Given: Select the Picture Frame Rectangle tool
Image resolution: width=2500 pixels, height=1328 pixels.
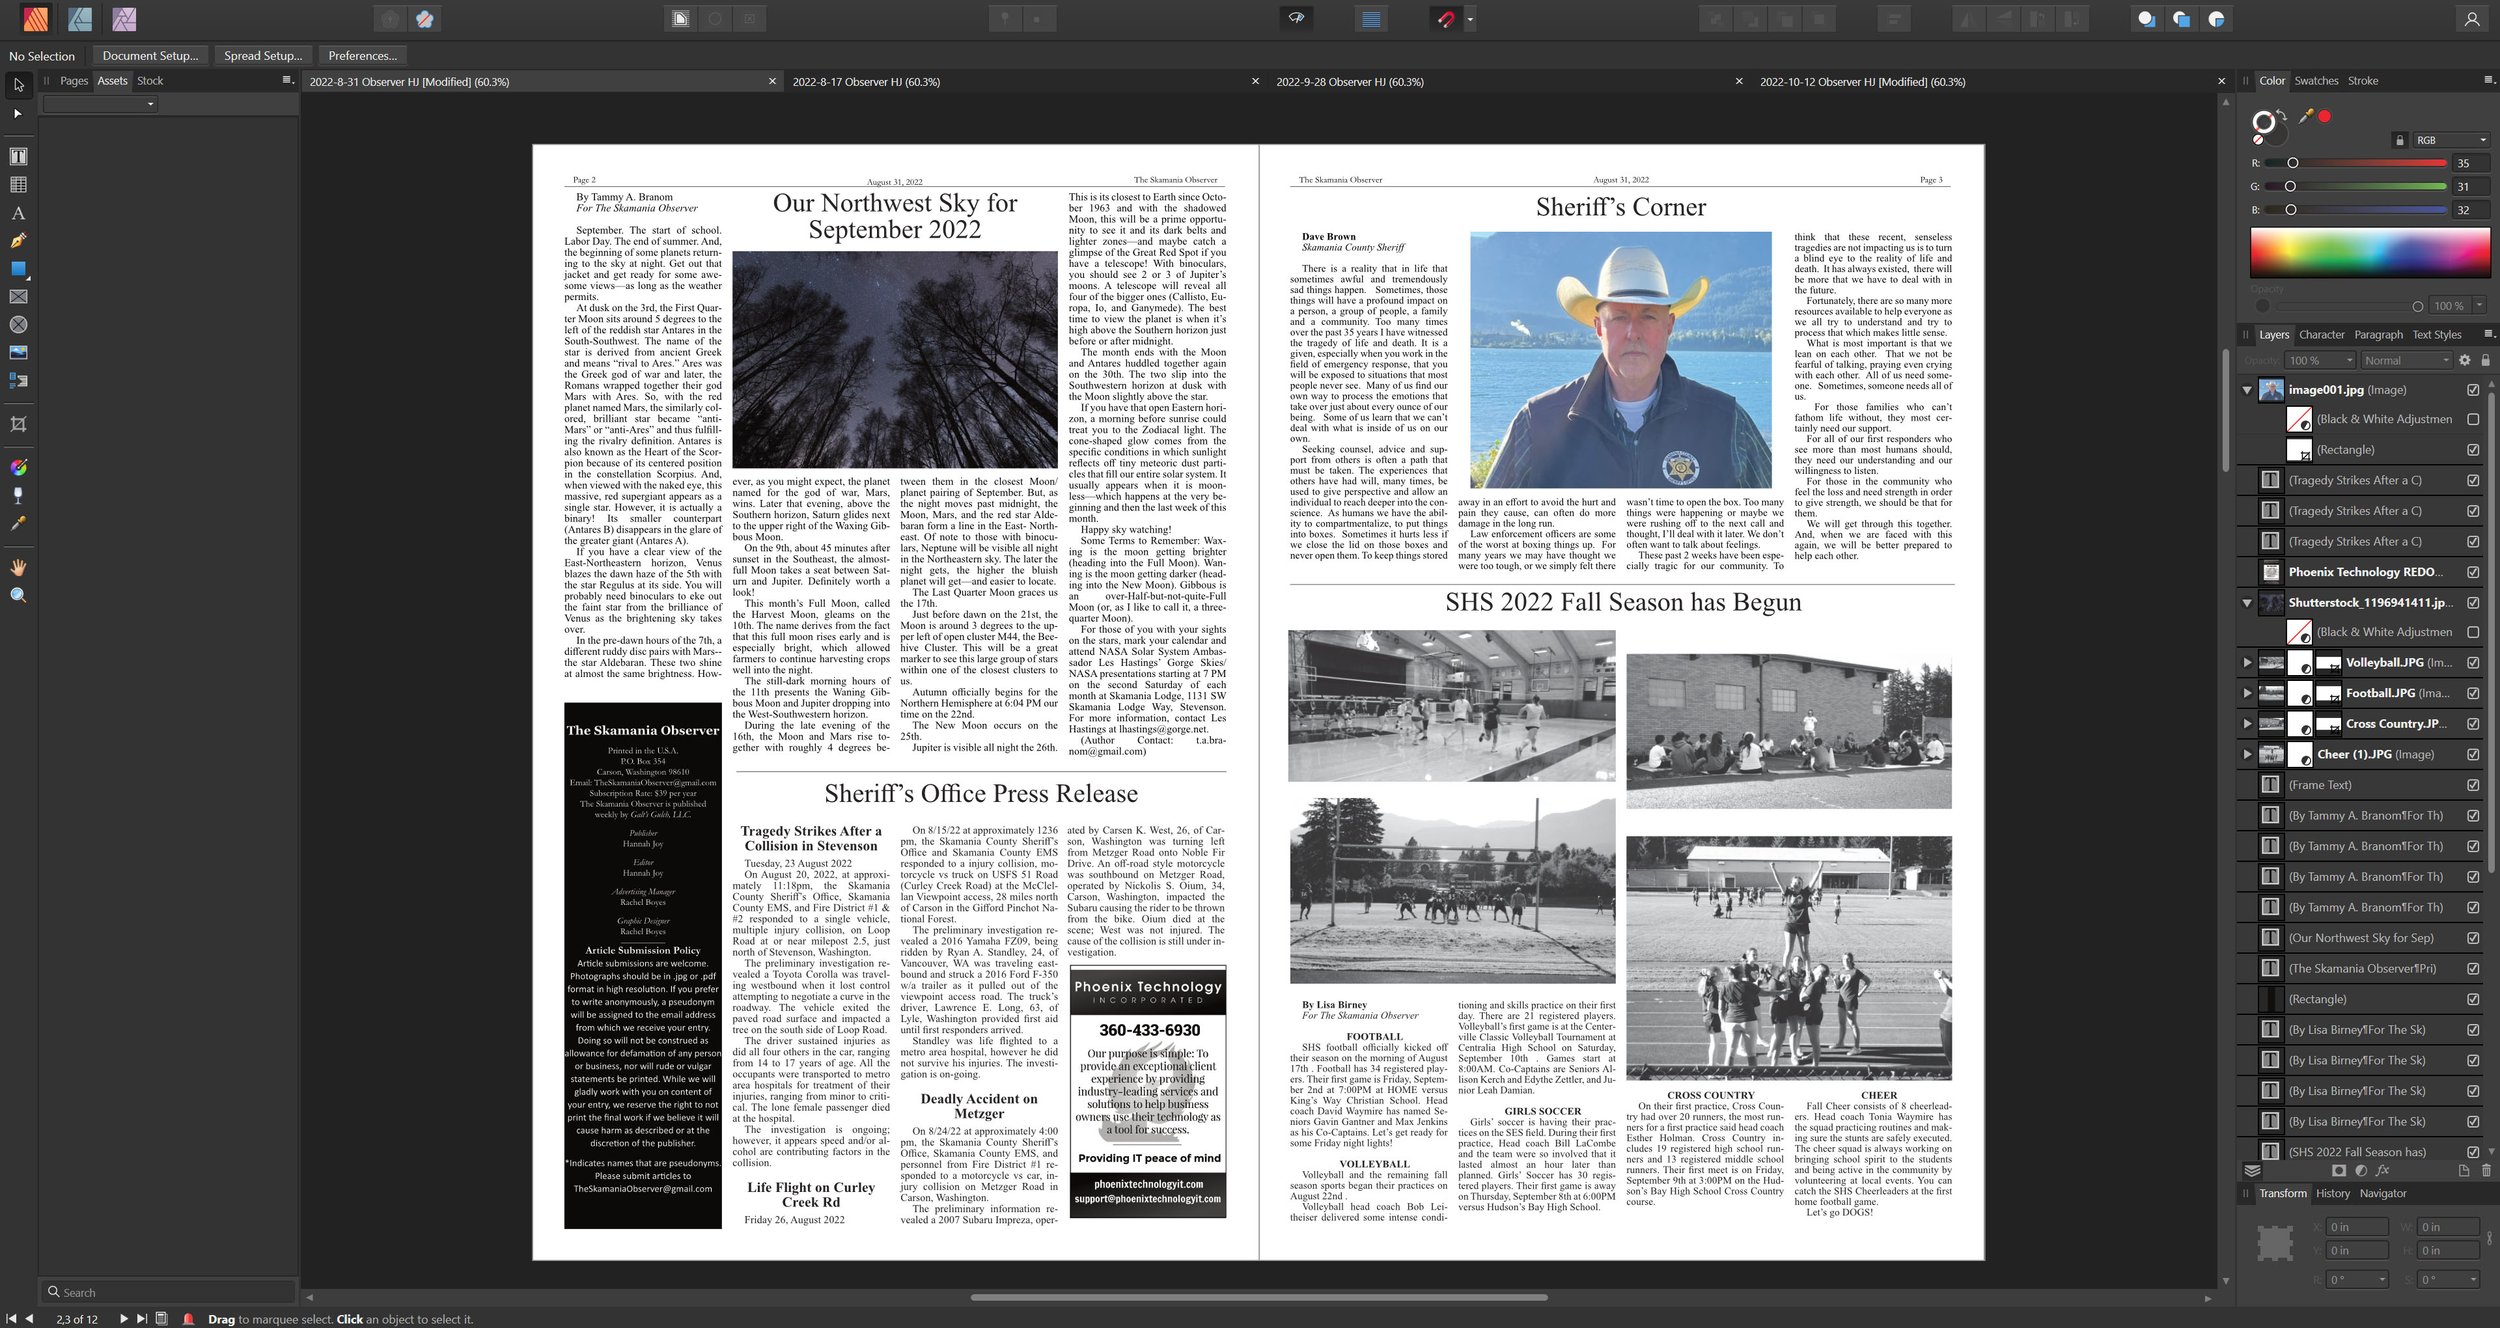Looking at the screenshot, I should 18,297.
